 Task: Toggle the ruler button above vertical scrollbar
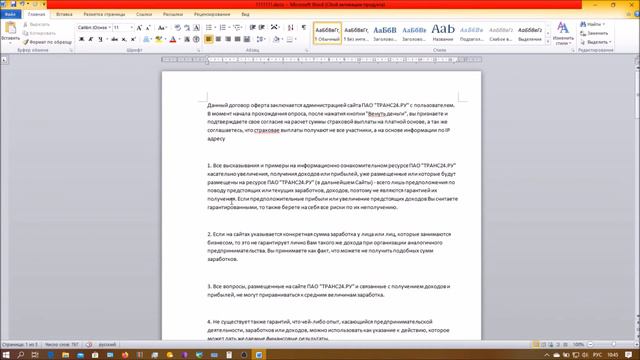coord(637,60)
